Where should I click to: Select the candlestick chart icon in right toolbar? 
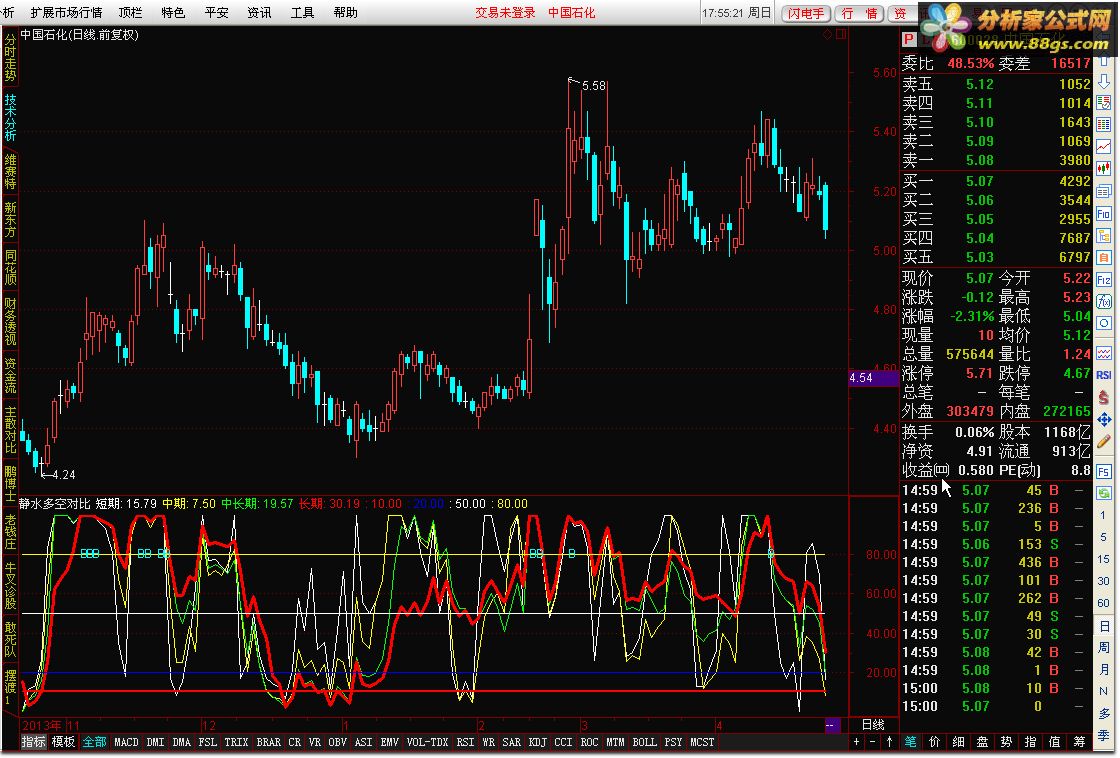tap(1104, 169)
